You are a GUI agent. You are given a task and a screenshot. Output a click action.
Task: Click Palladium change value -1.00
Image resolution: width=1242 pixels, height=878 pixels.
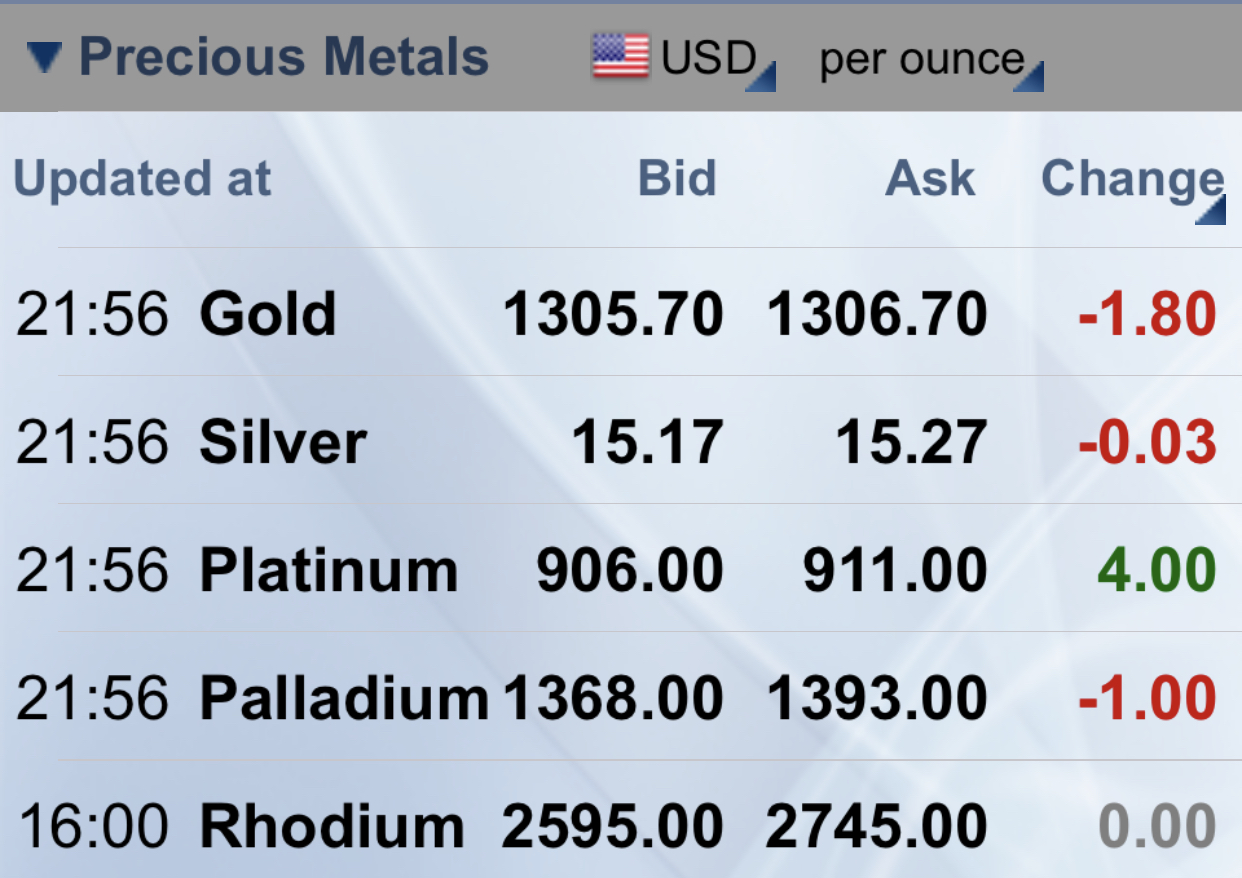[1147, 698]
